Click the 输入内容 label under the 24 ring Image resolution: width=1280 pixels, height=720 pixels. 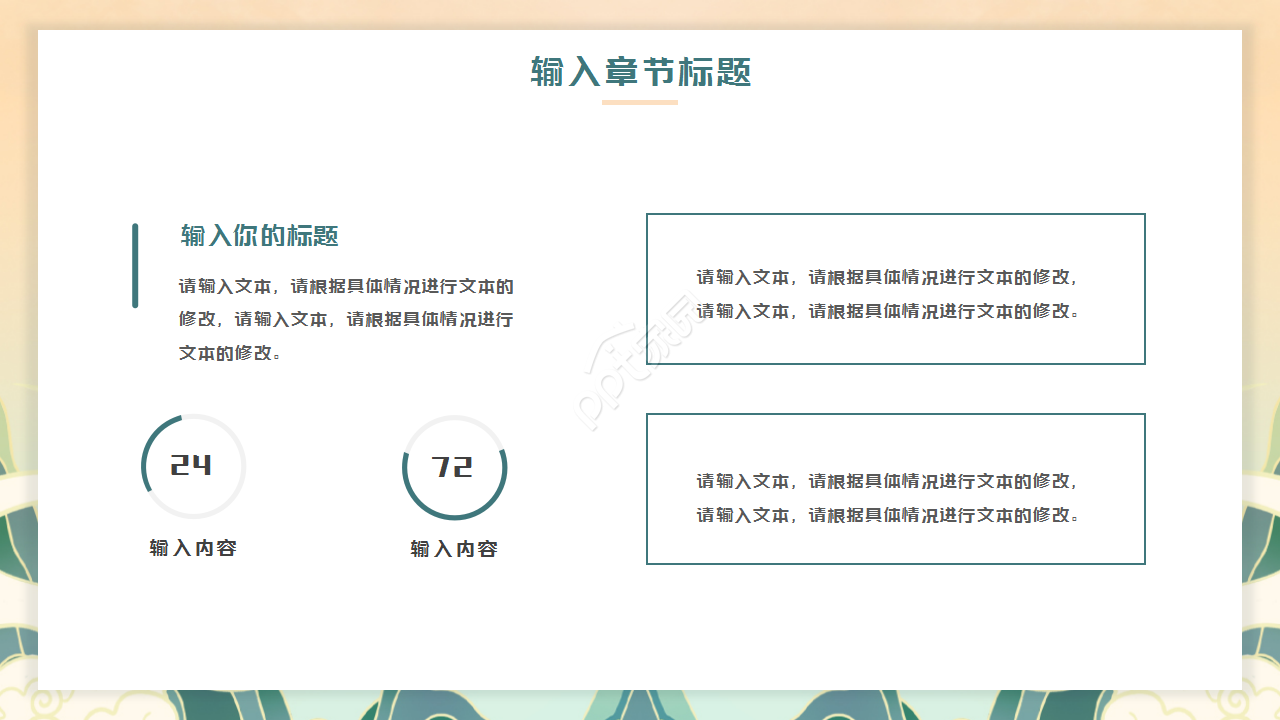(193, 548)
